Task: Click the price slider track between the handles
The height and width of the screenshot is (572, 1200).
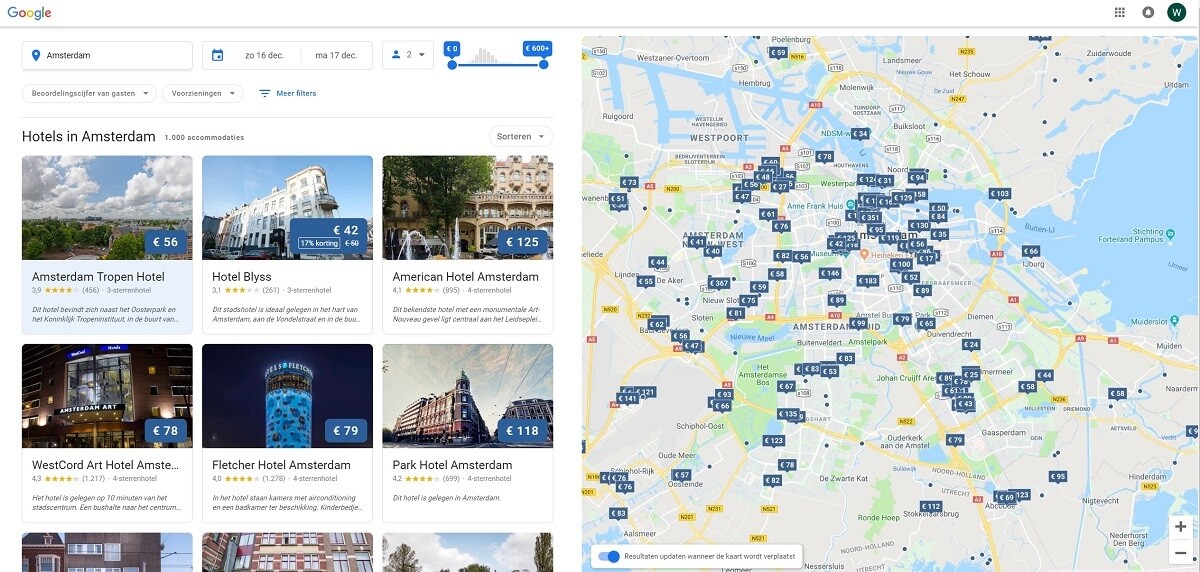Action: tap(498, 64)
